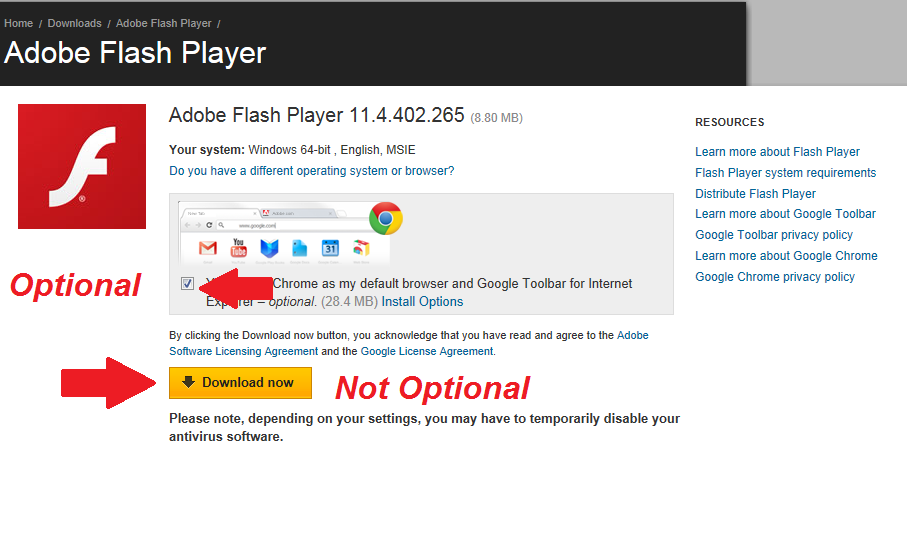Click the Home breadcrumb link
Screen dimensions: 907x560
pos(19,24)
